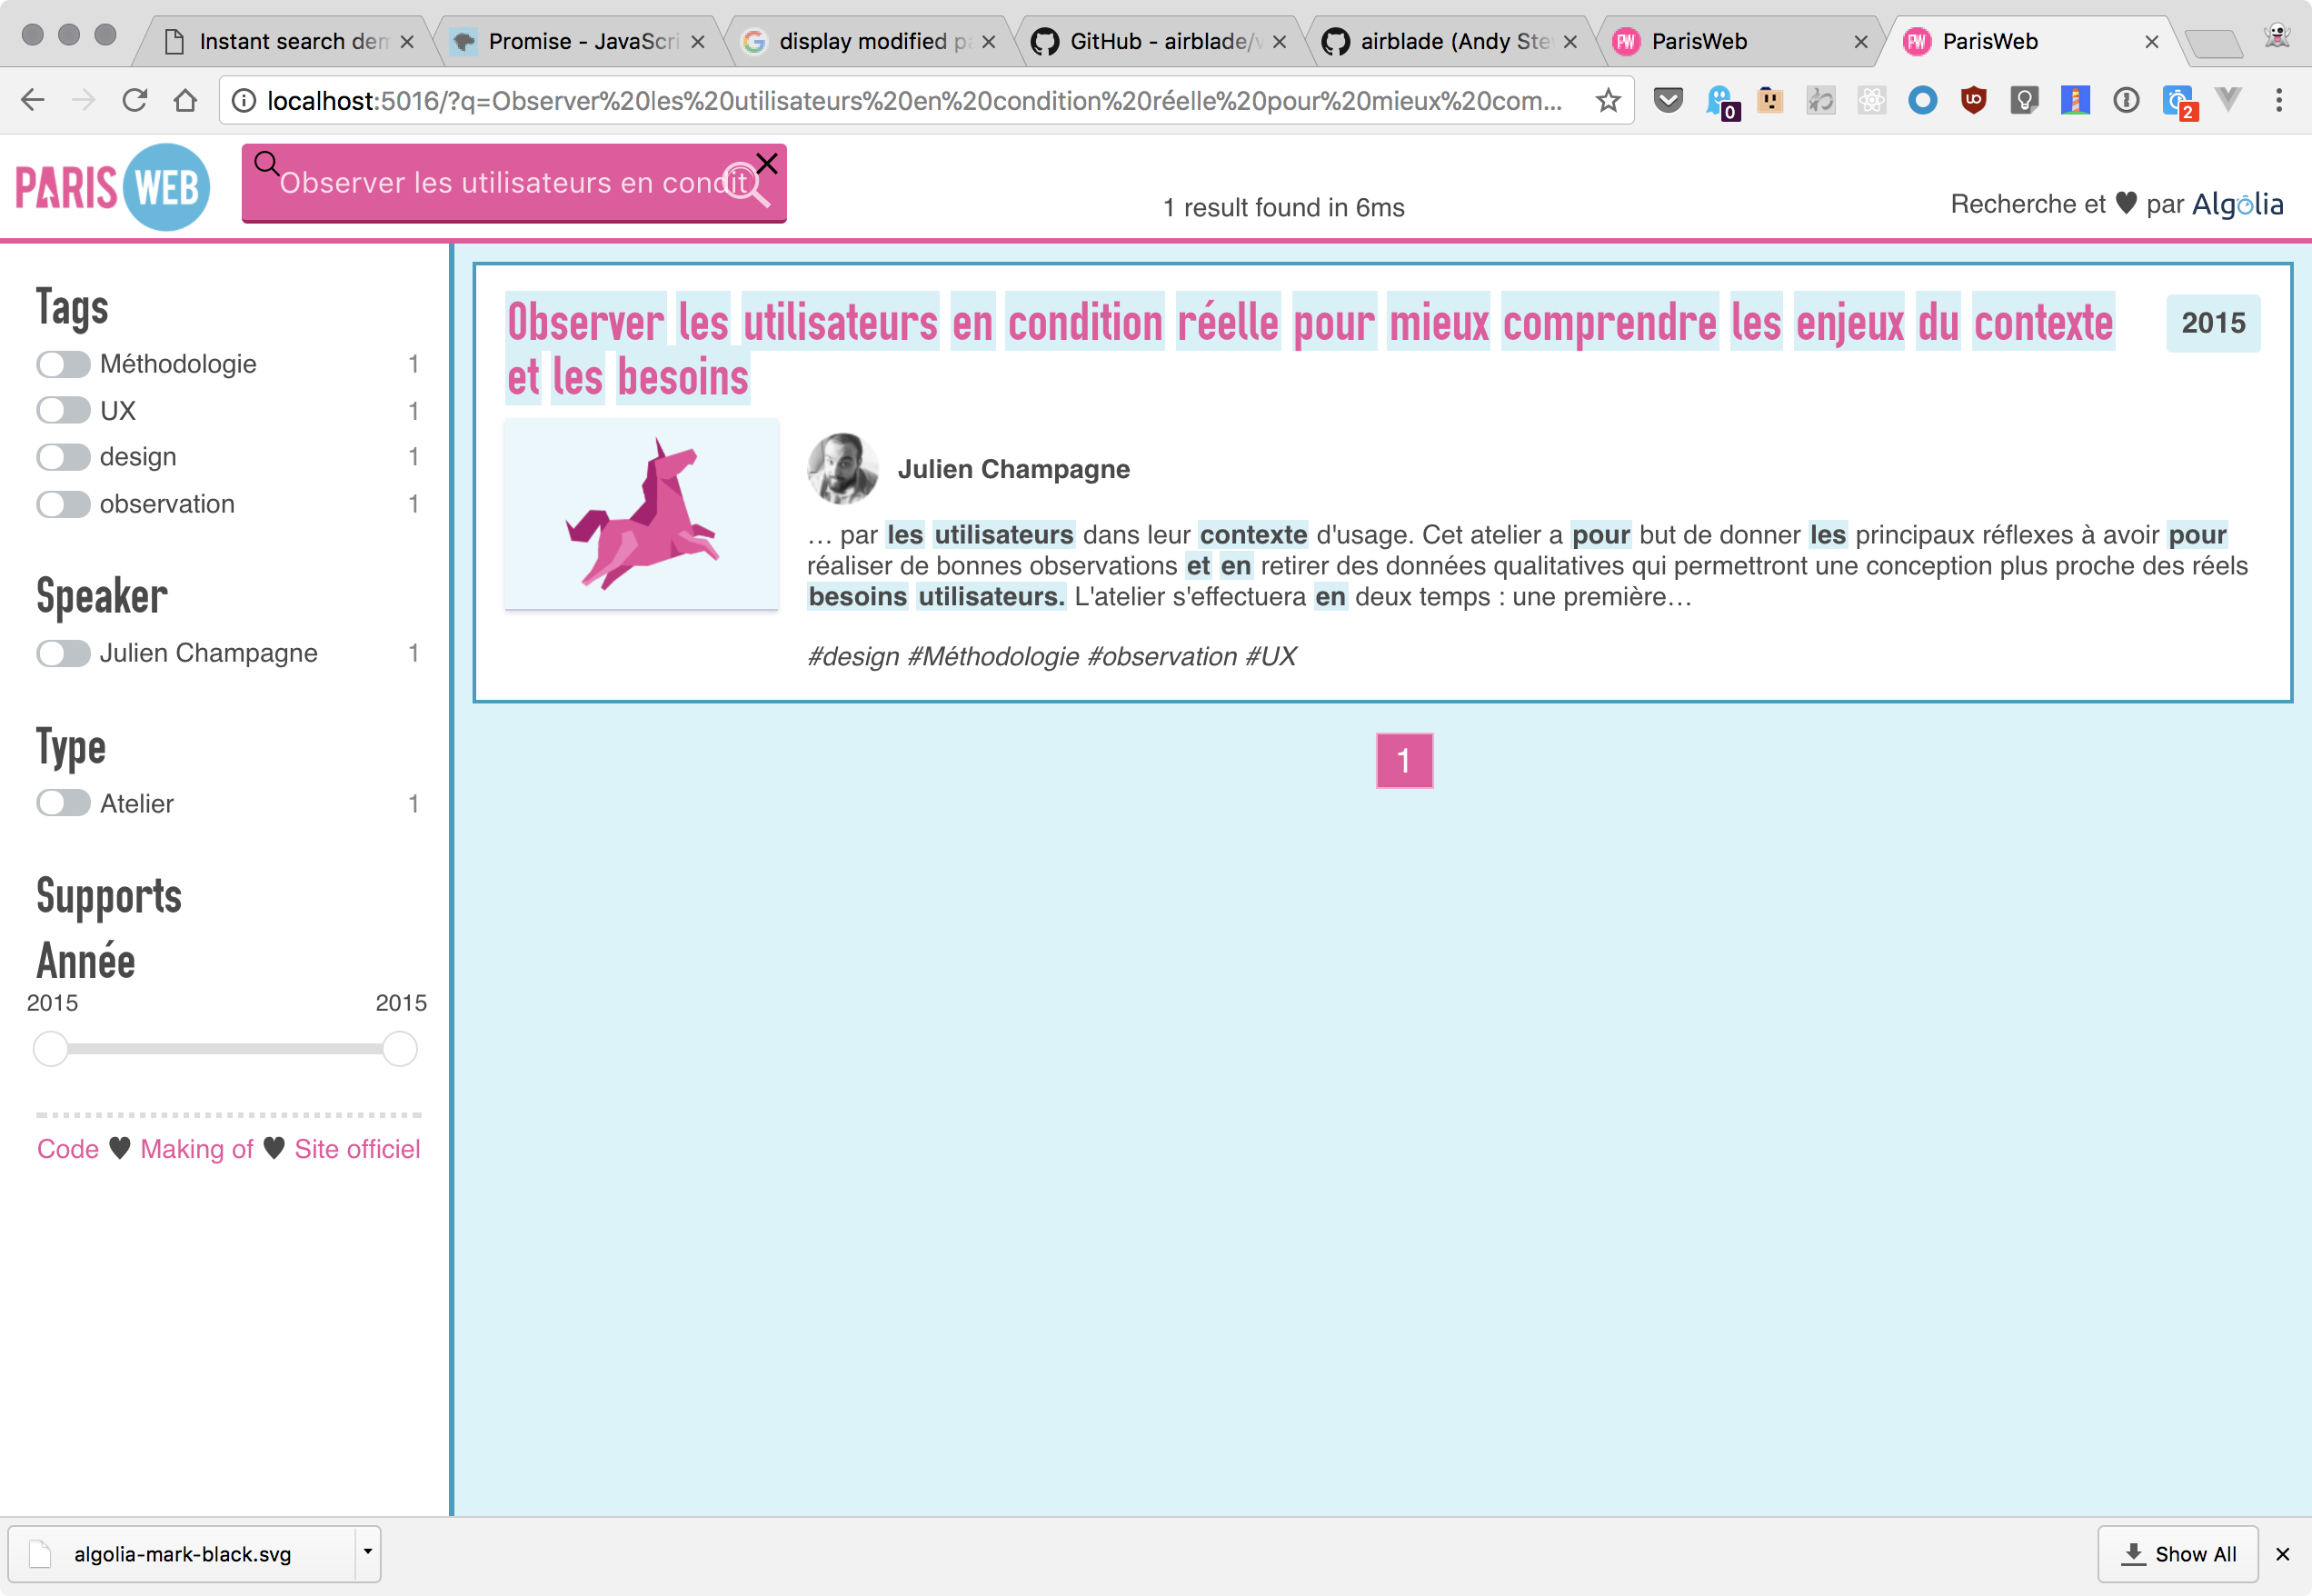
Task: Switch to the first ParisWeb tab
Action: coord(1739,41)
